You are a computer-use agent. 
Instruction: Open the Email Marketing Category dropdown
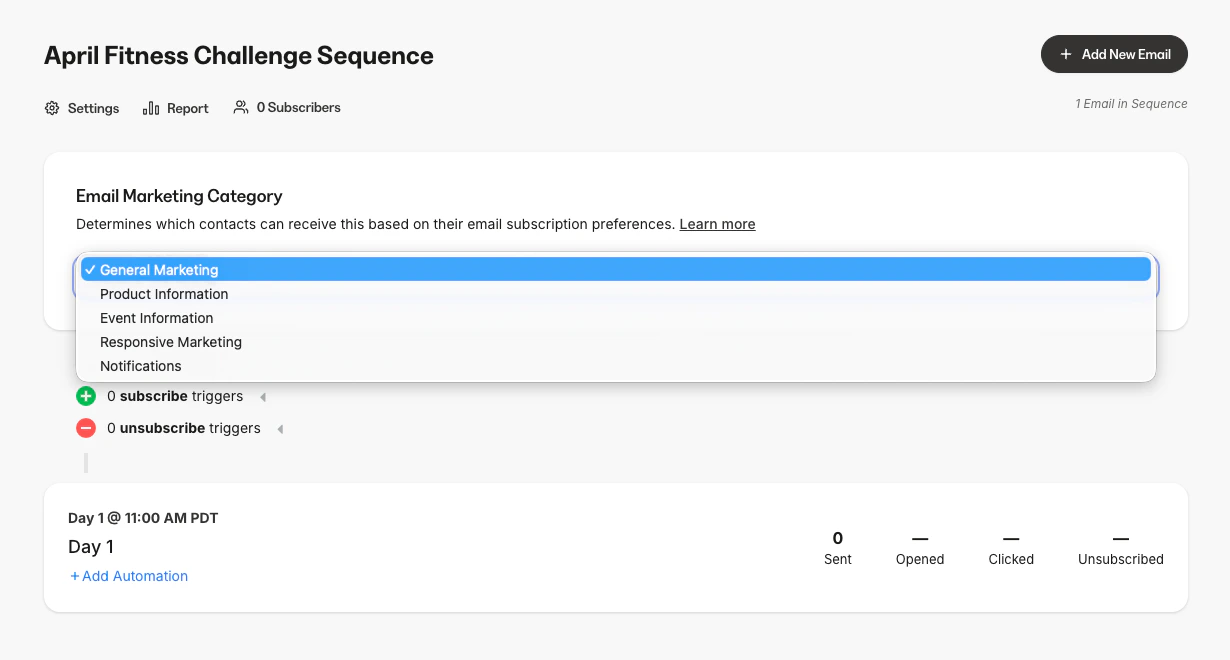tap(615, 279)
